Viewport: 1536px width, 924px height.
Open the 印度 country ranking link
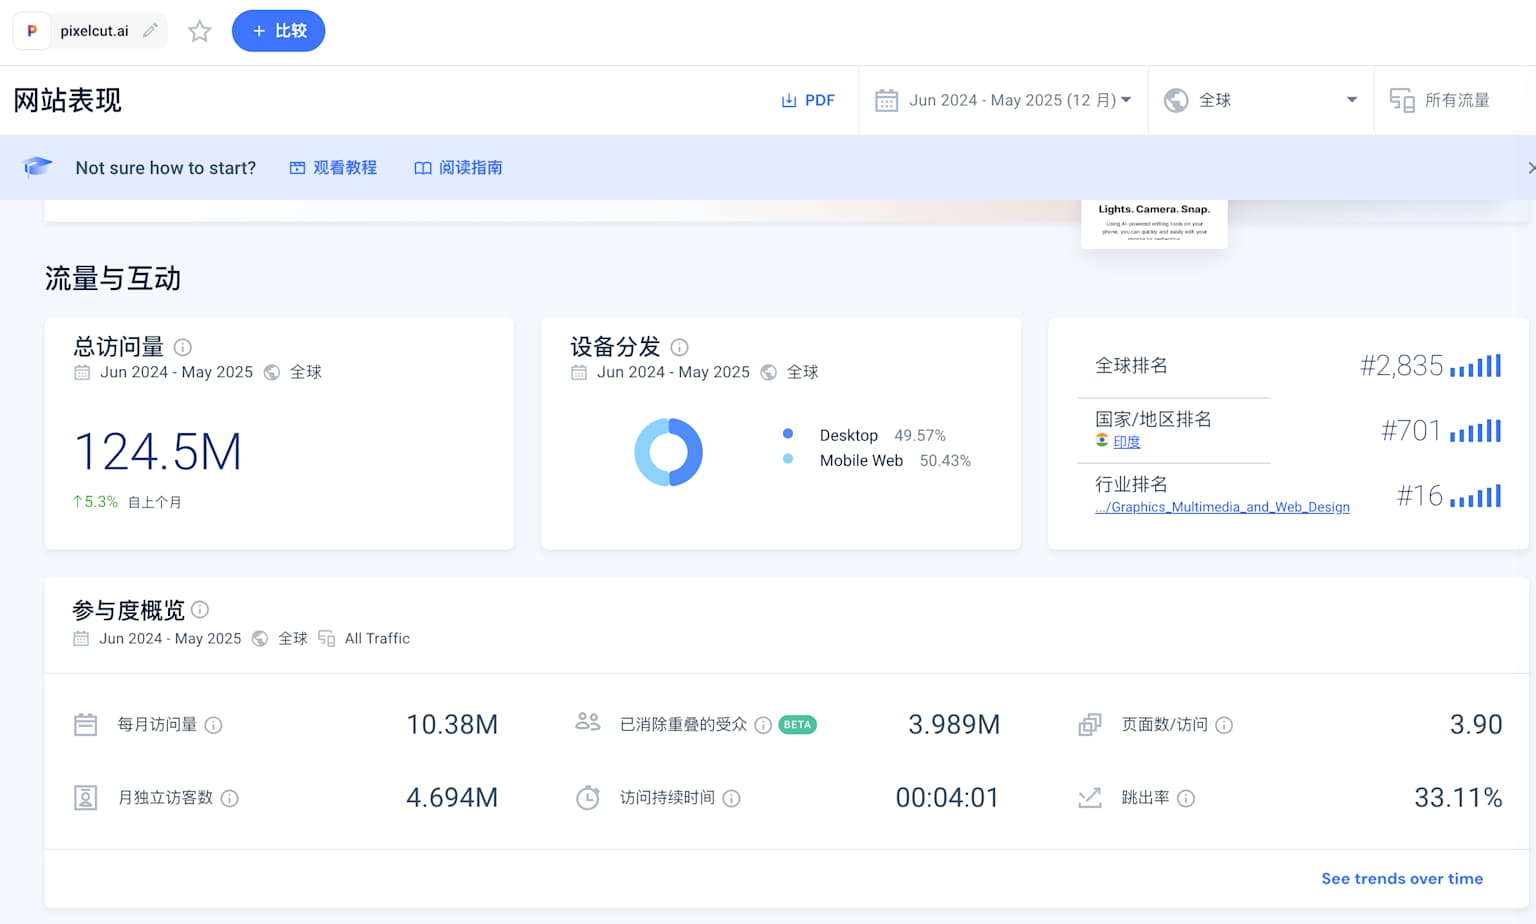point(1126,442)
